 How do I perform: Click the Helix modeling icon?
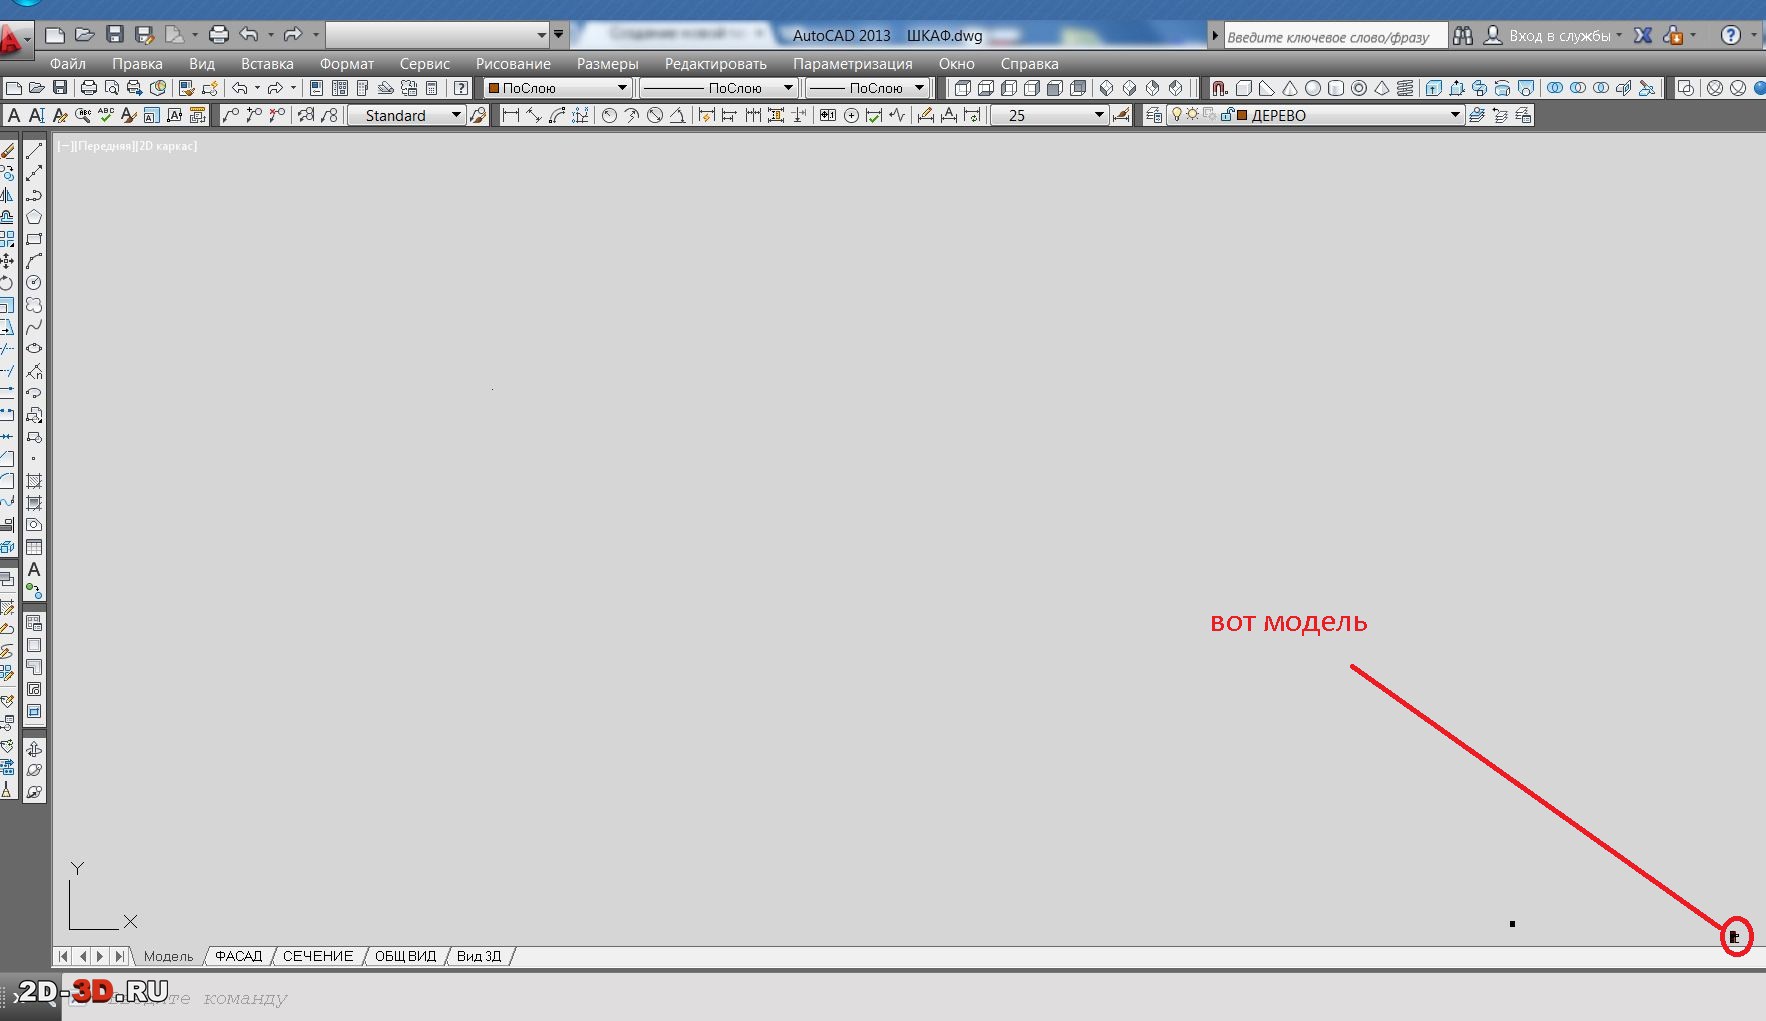[x=1405, y=88]
